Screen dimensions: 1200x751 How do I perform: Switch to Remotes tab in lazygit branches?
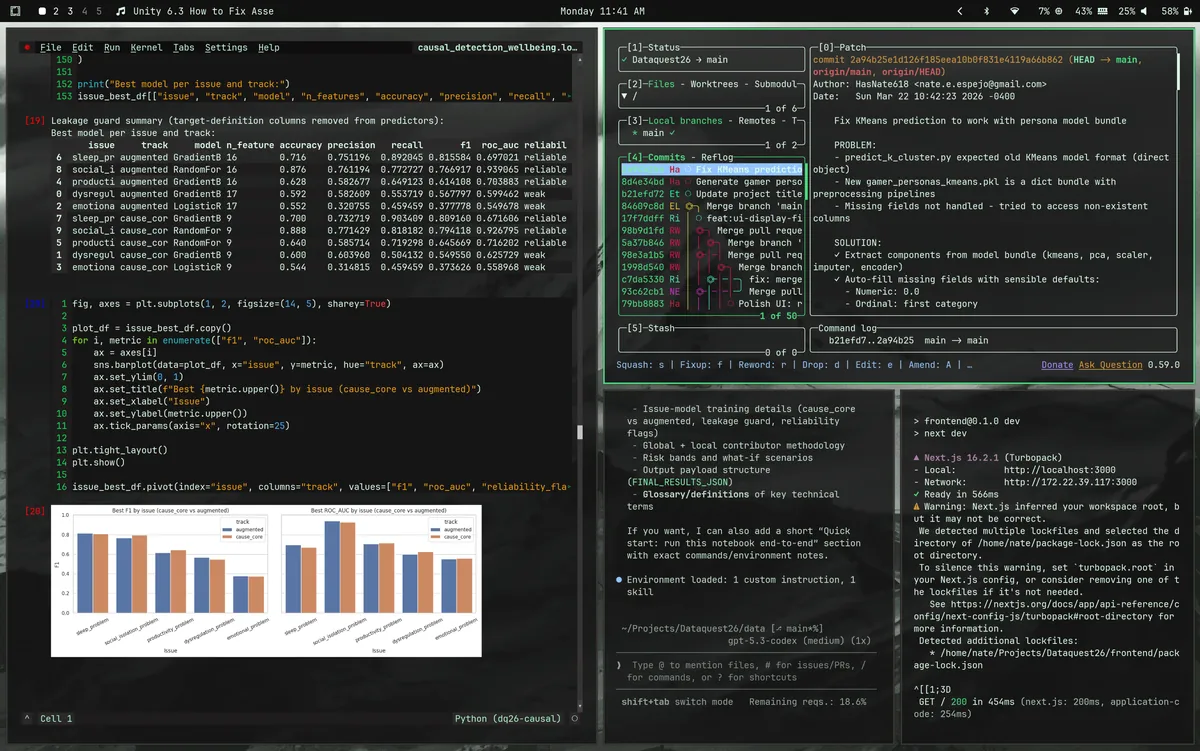(756, 120)
